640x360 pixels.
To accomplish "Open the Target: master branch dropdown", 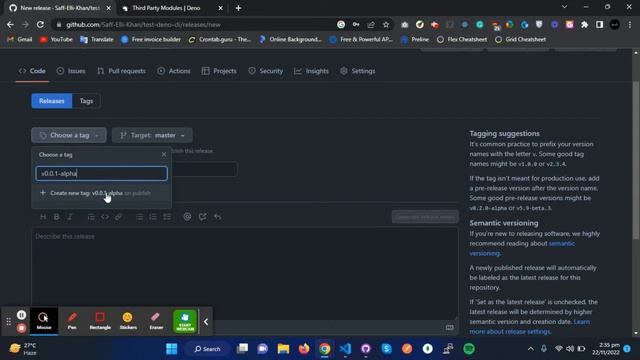I will 152,135.
